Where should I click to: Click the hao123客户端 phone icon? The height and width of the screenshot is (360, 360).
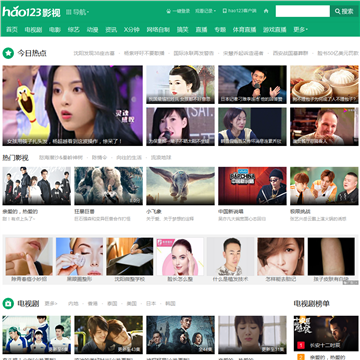225,11
